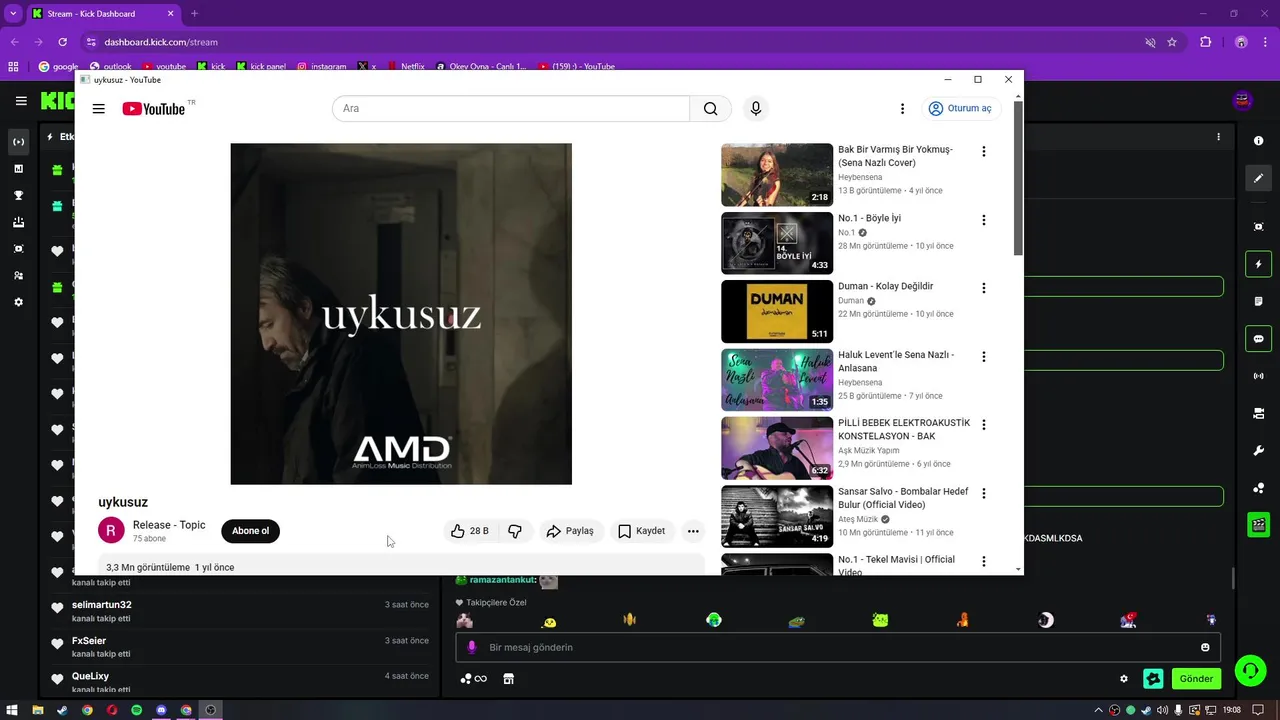Open Kick dashboard hamburger menu
Viewport: 1280px width, 720px height.
click(21, 101)
